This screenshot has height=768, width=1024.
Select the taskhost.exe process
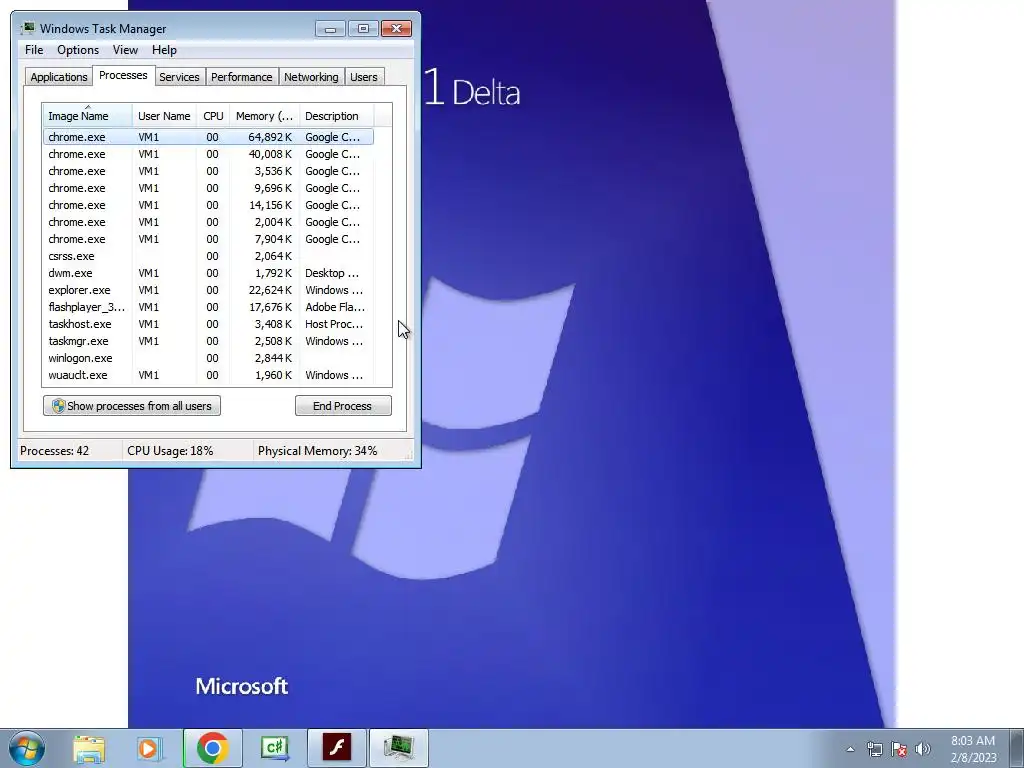[x=208, y=324]
